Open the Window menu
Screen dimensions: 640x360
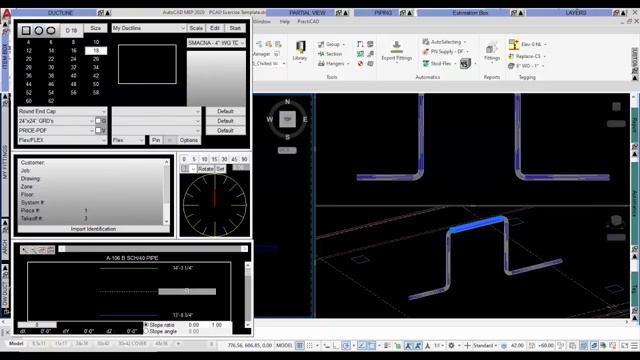click(262, 22)
